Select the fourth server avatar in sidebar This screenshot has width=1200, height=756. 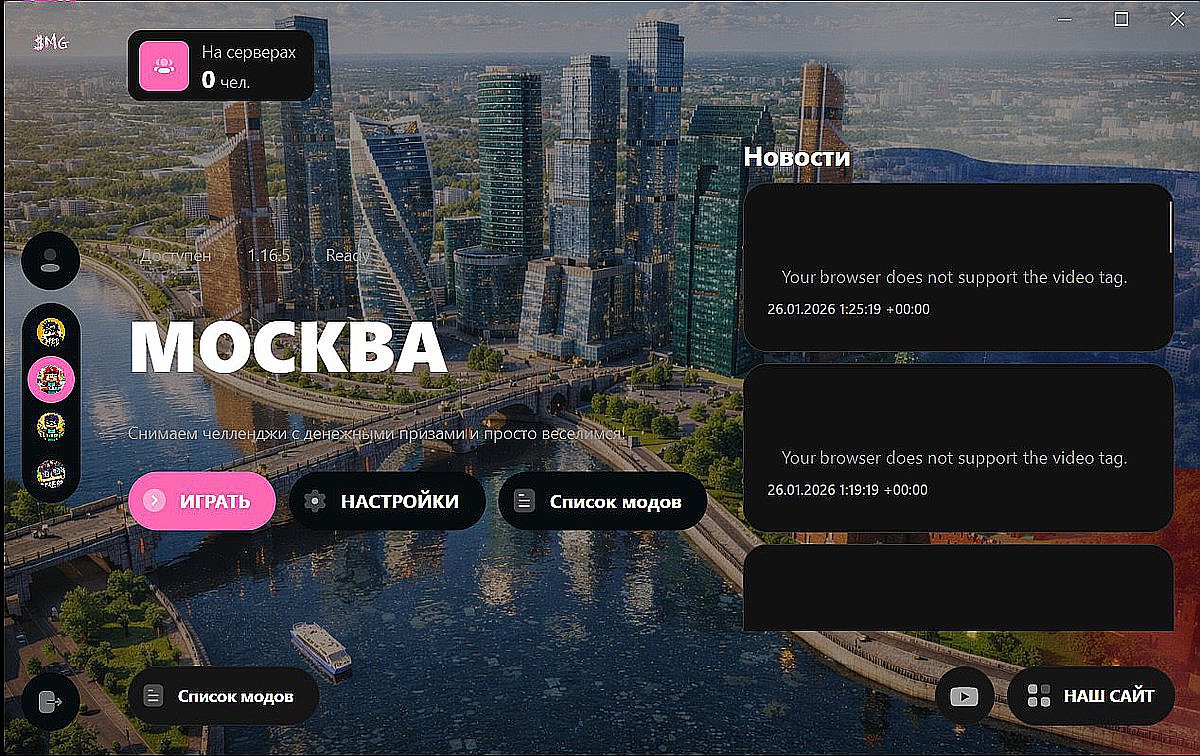point(51,474)
